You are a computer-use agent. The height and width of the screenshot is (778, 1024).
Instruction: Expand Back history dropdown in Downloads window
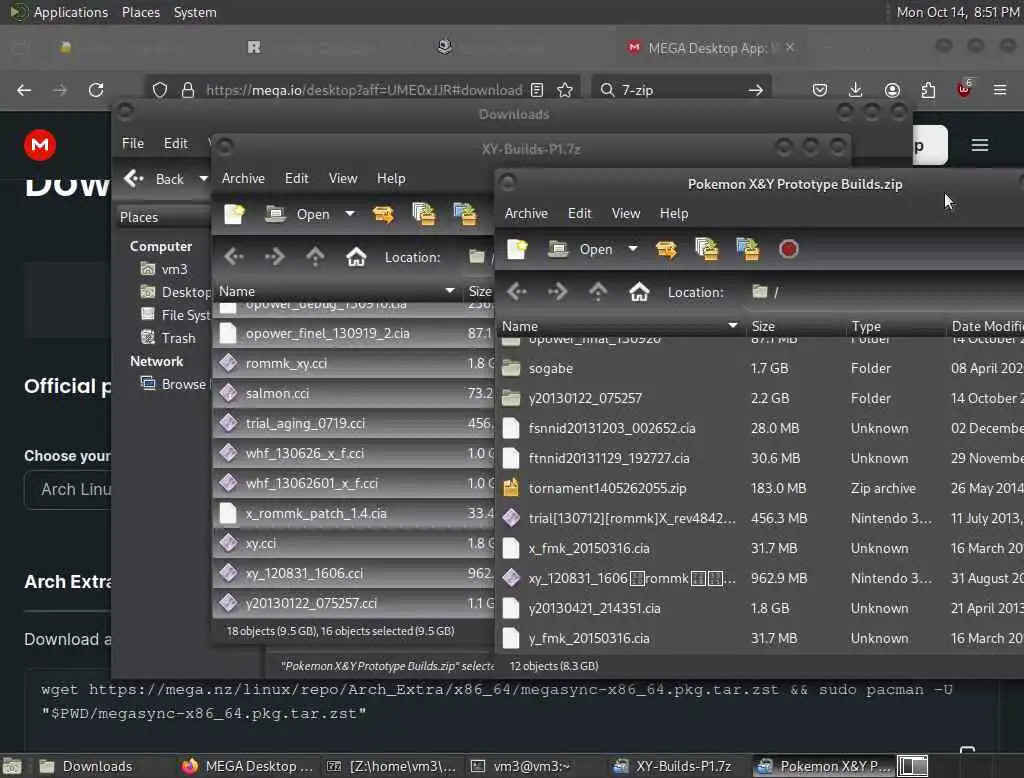pos(203,178)
